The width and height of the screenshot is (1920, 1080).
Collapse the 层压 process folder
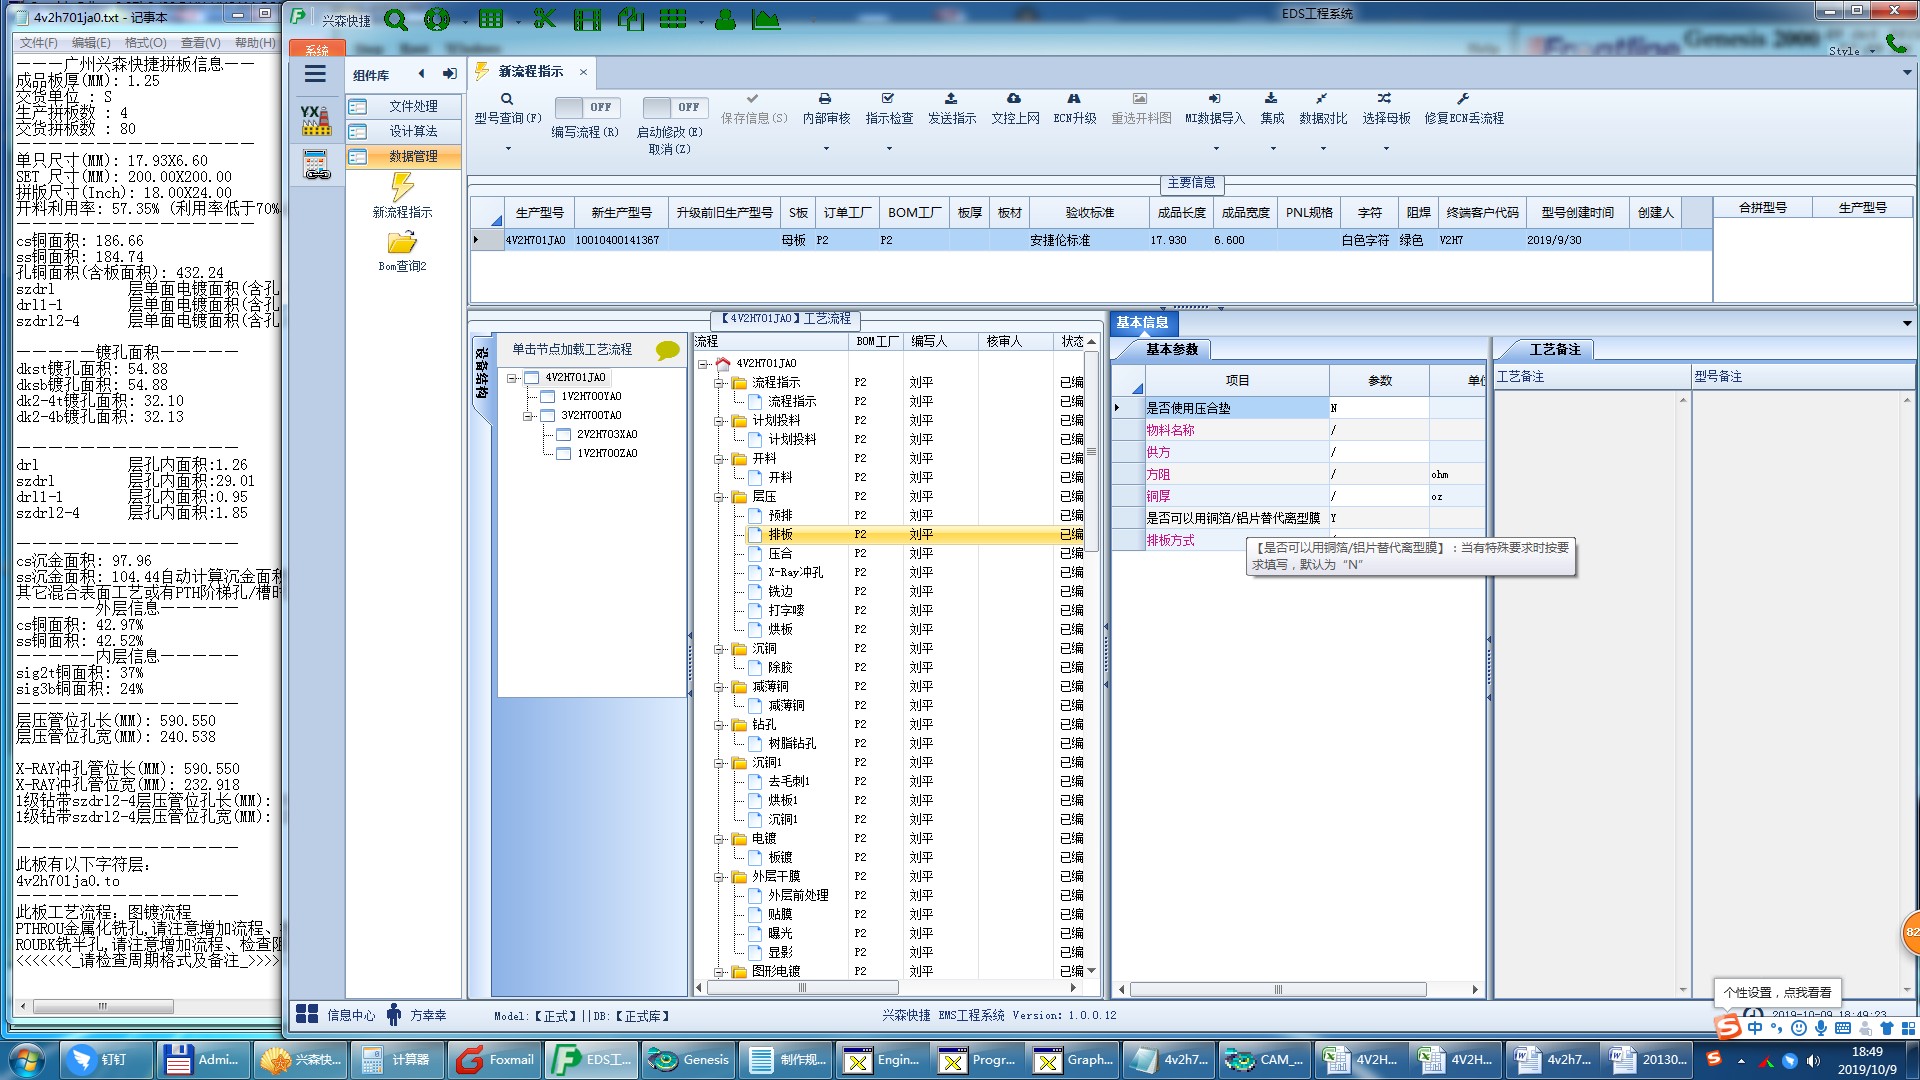click(x=719, y=497)
